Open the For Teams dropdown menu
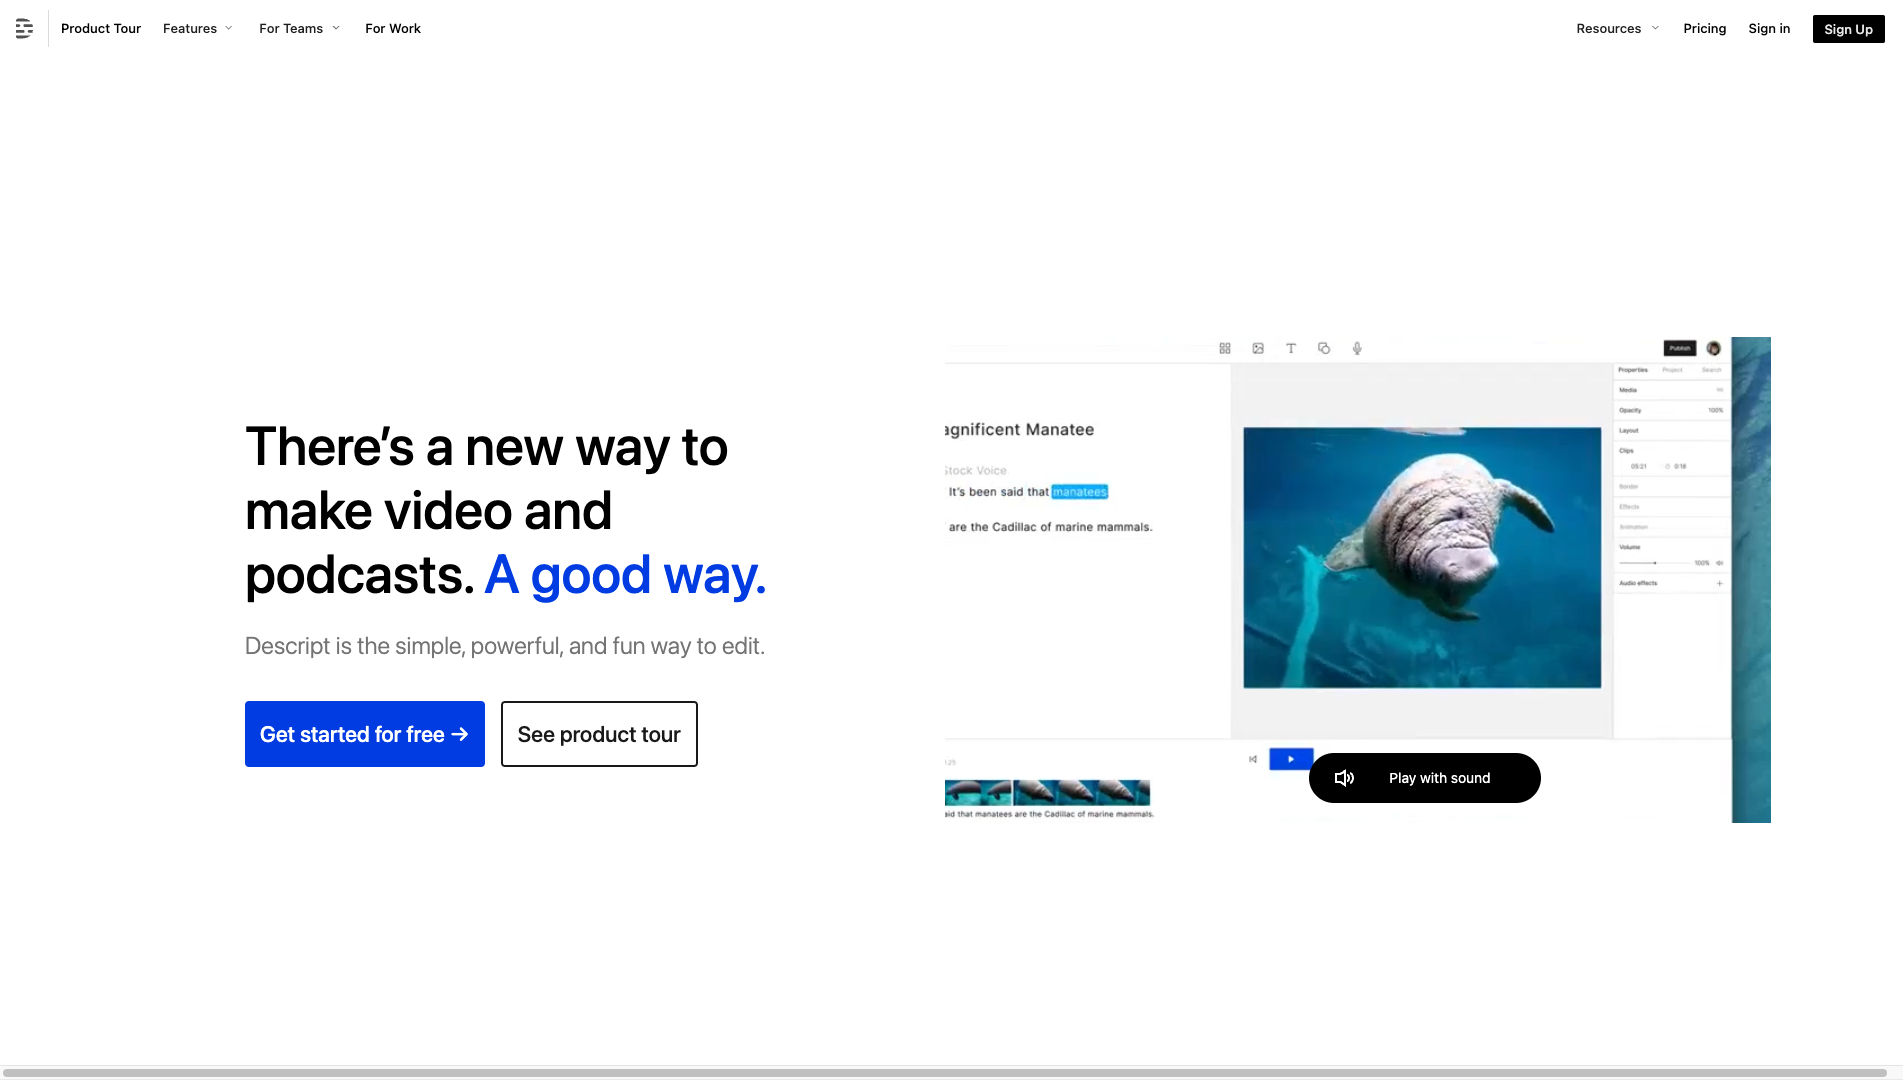This screenshot has width=1903, height=1080. (299, 29)
